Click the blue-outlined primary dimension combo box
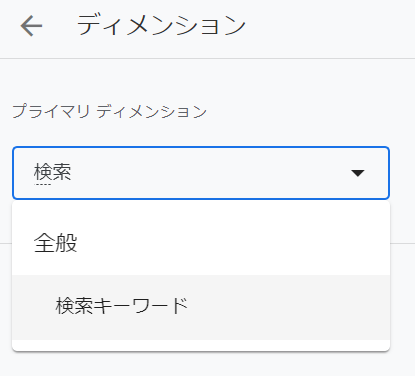Viewport: 415px width, 376px height. click(x=201, y=173)
